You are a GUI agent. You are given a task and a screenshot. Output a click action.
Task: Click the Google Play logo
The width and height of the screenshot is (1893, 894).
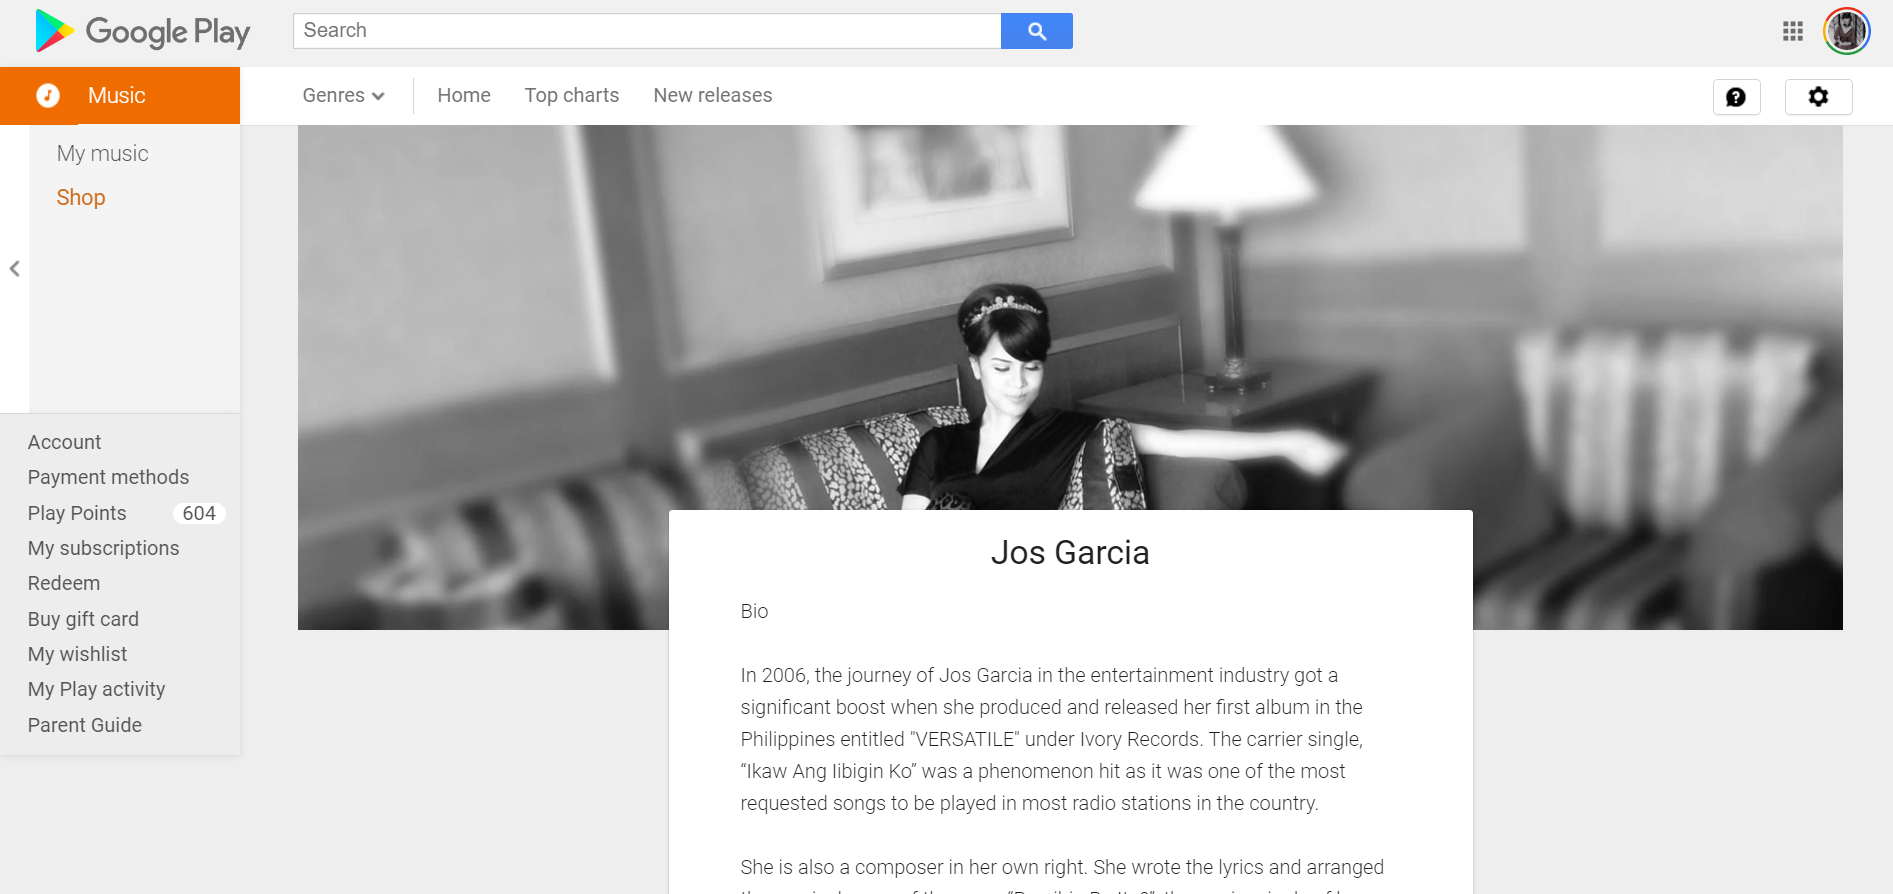coord(142,31)
